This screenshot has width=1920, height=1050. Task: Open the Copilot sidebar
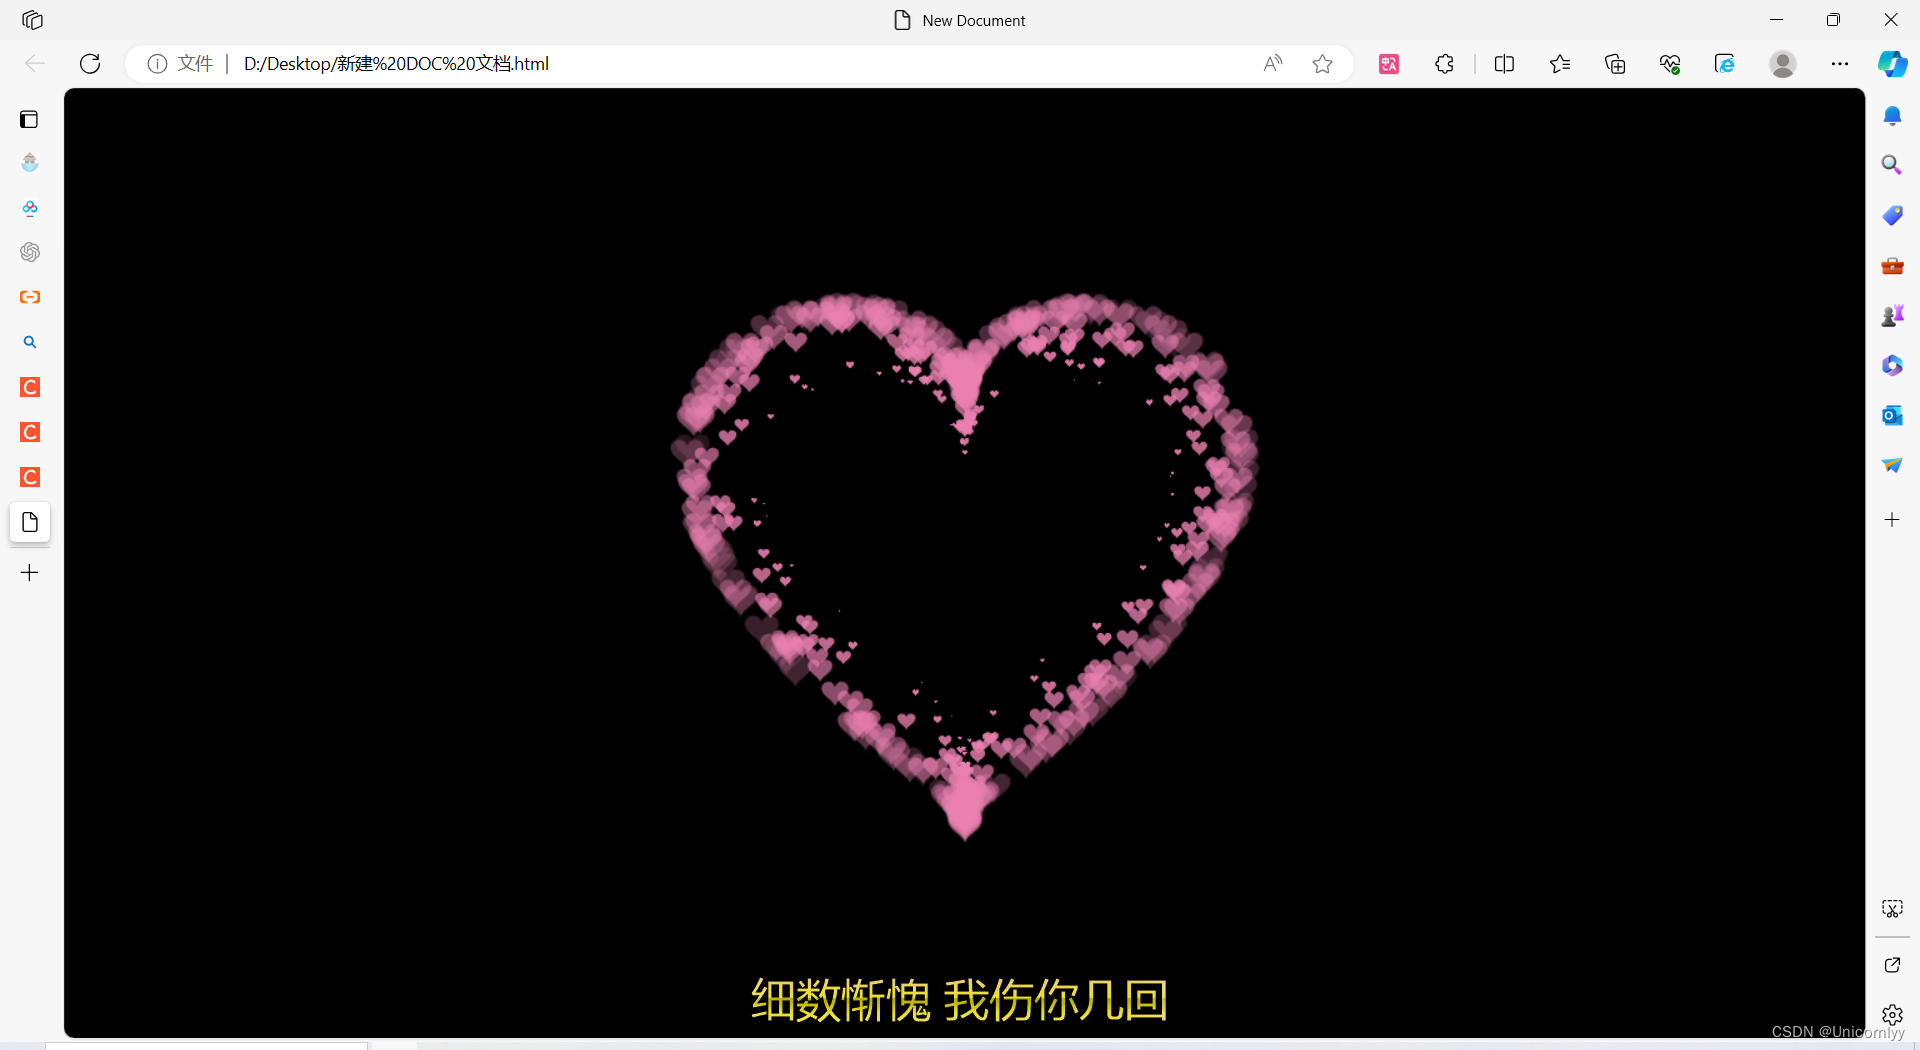(1892, 63)
